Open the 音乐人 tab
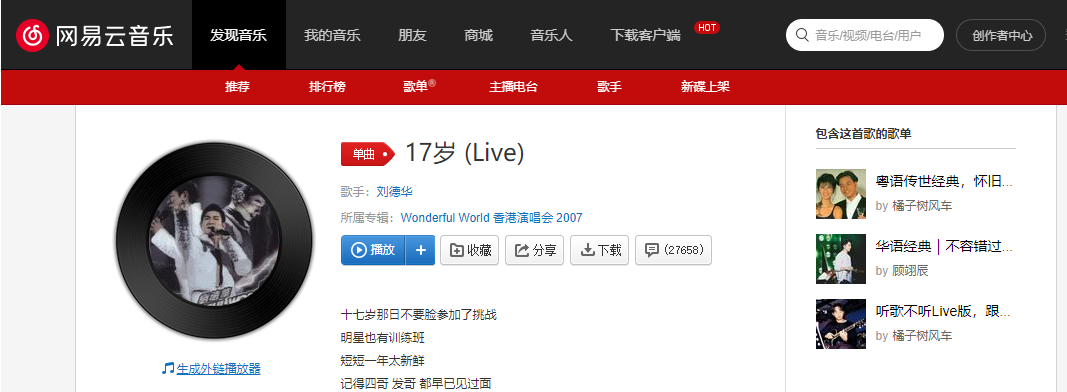 (x=551, y=35)
